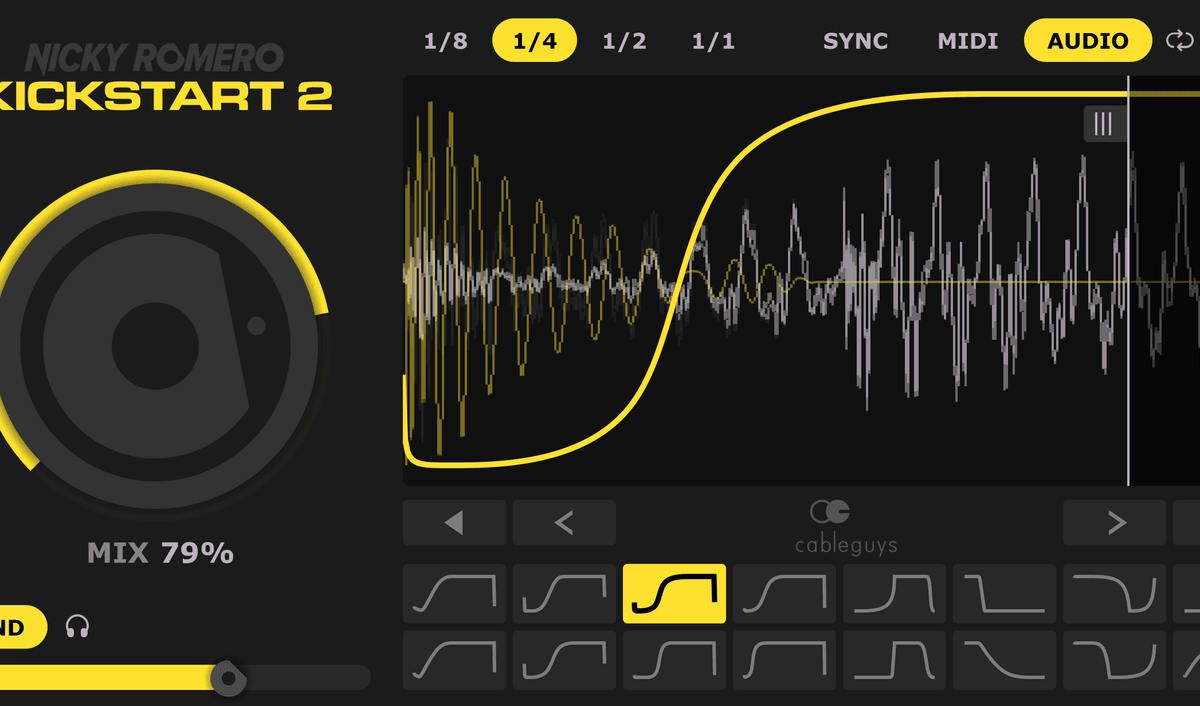The width and height of the screenshot is (1200, 706).
Task: Set the rate to 1/2
Action: pos(624,41)
